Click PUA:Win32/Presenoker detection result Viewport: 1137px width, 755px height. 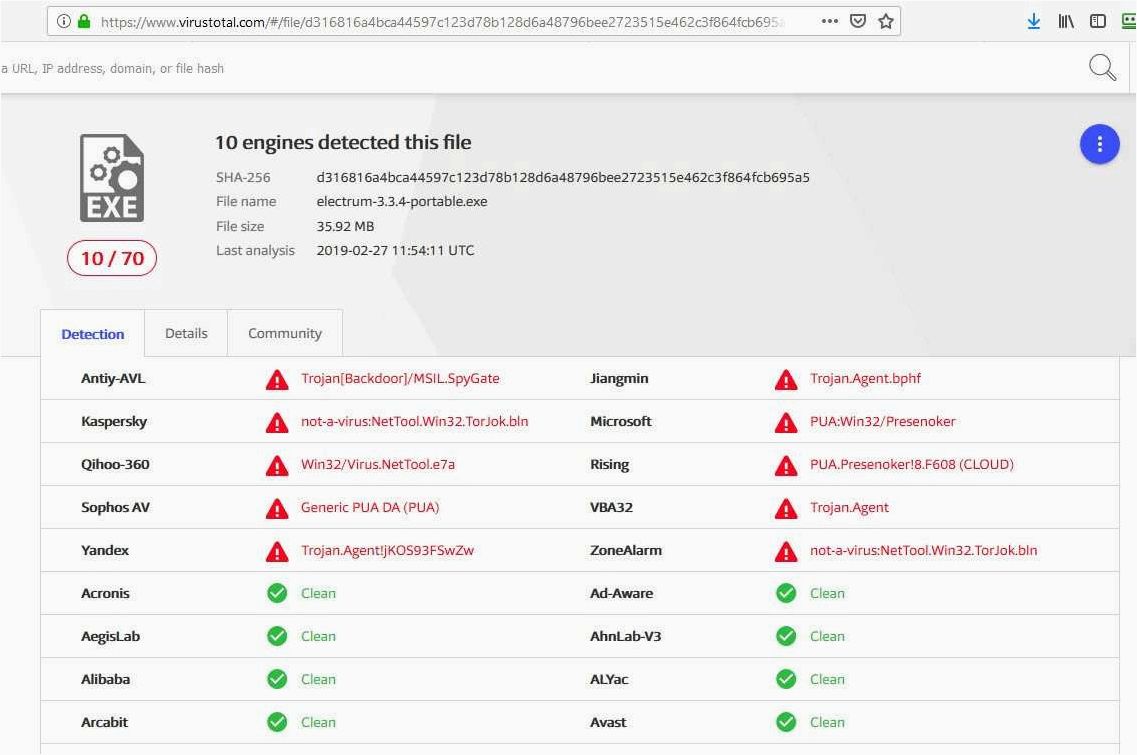(882, 421)
